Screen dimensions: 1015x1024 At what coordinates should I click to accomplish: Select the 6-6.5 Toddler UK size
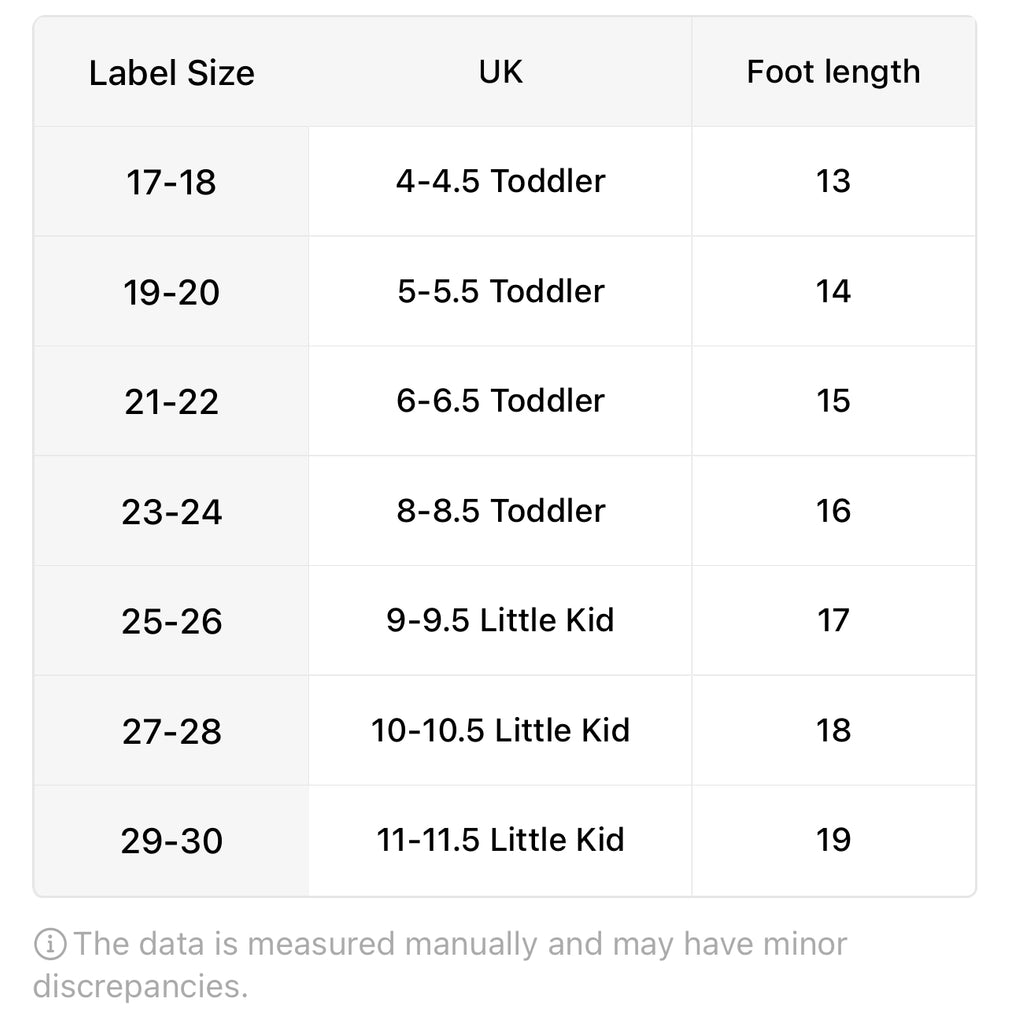point(500,401)
